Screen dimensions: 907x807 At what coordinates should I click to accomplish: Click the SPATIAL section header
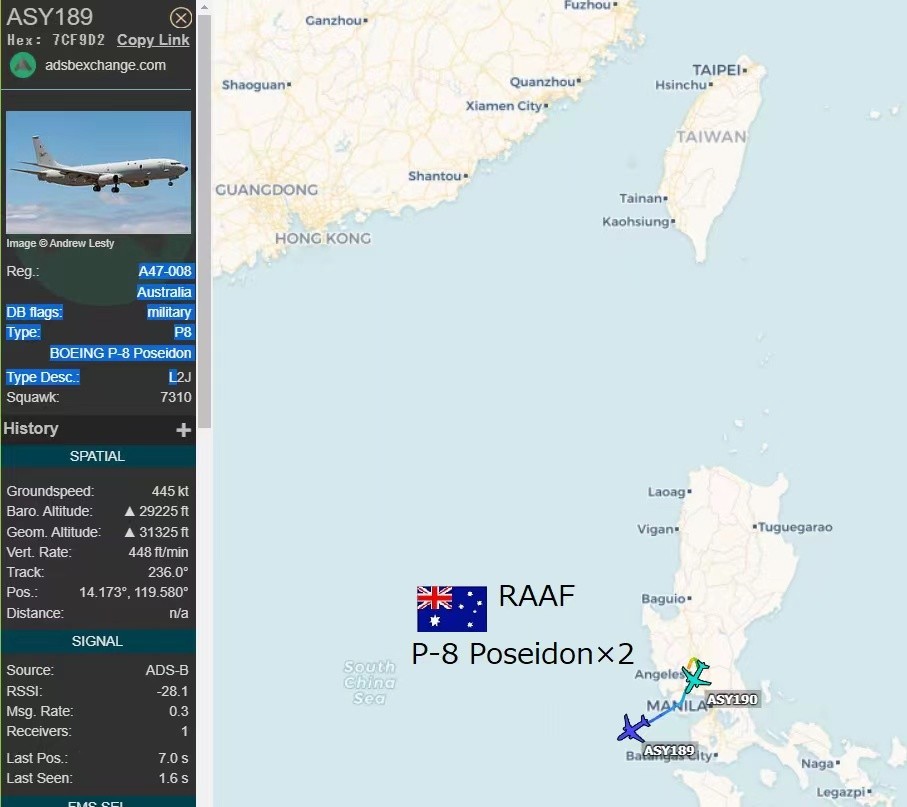coord(97,456)
